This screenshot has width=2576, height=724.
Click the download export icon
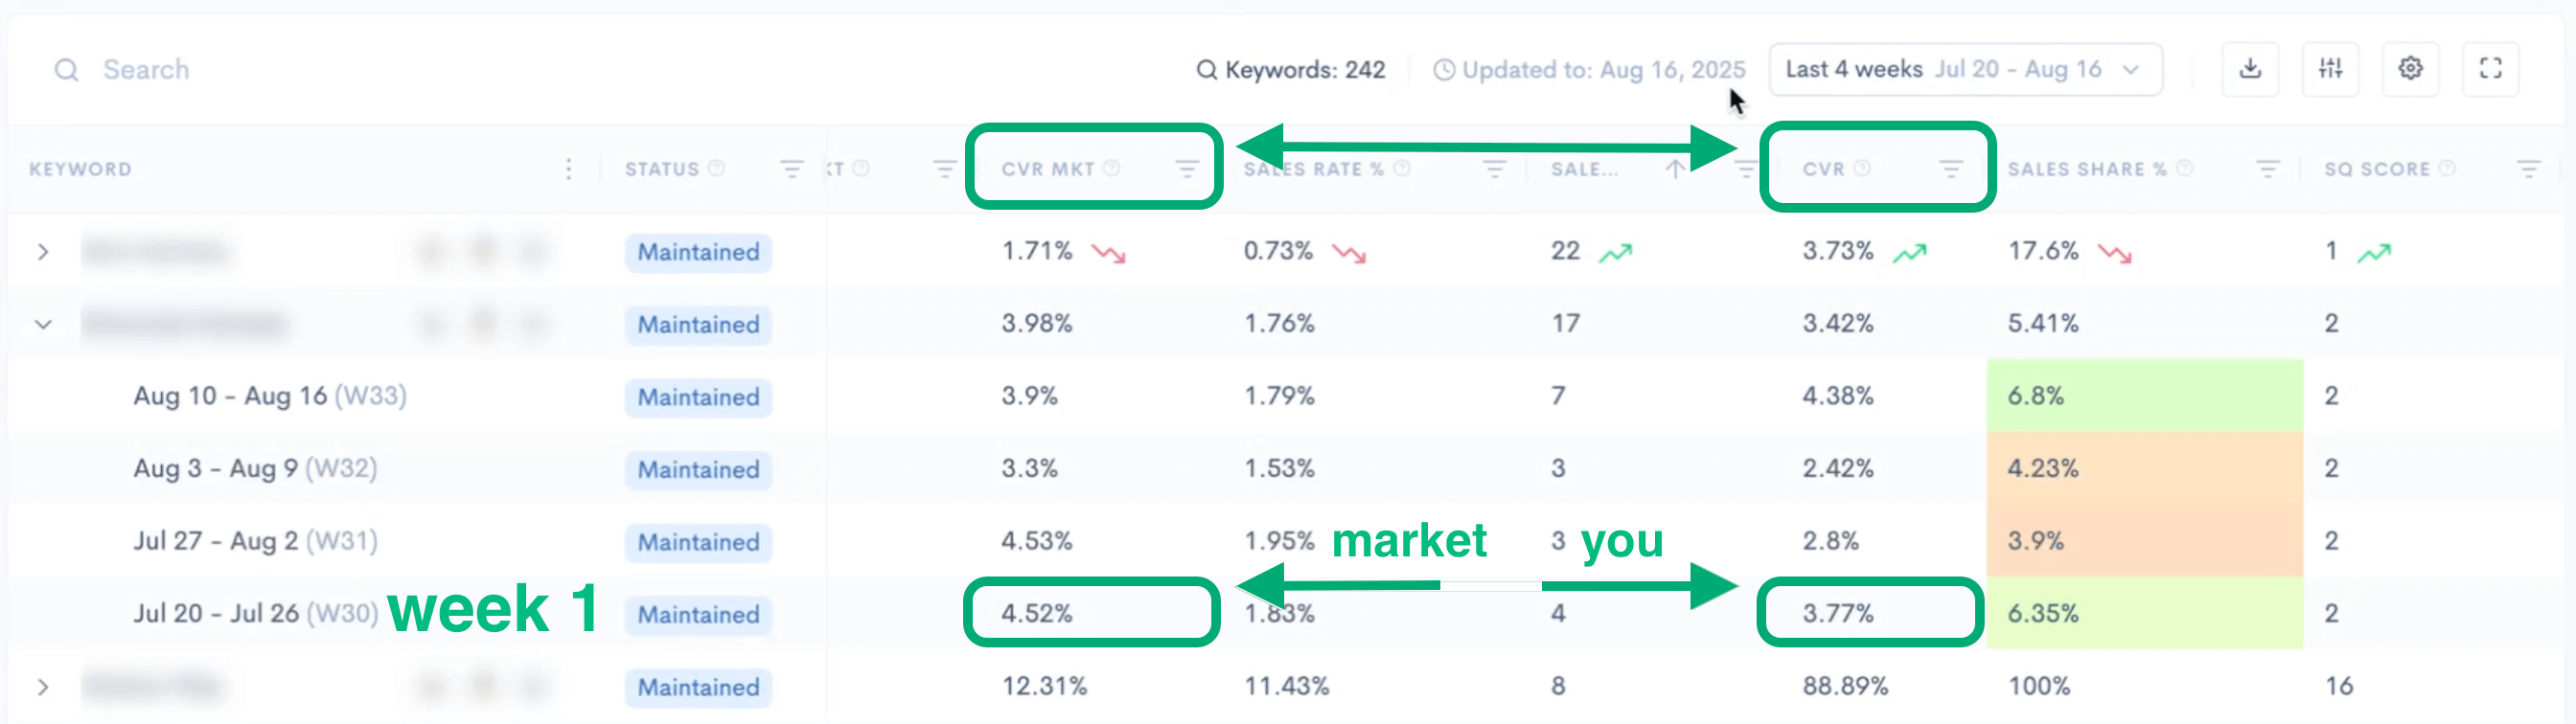click(2250, 69)
